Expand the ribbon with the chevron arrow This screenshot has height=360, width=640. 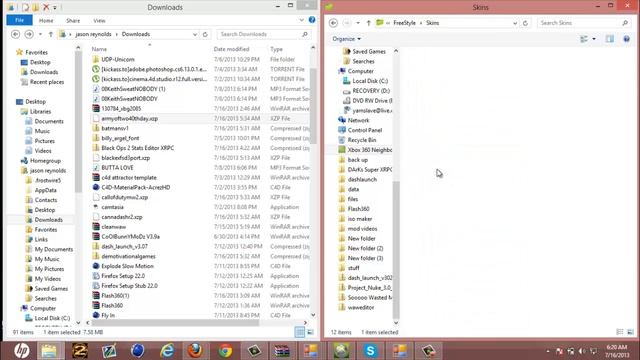[x=302, y=20]
